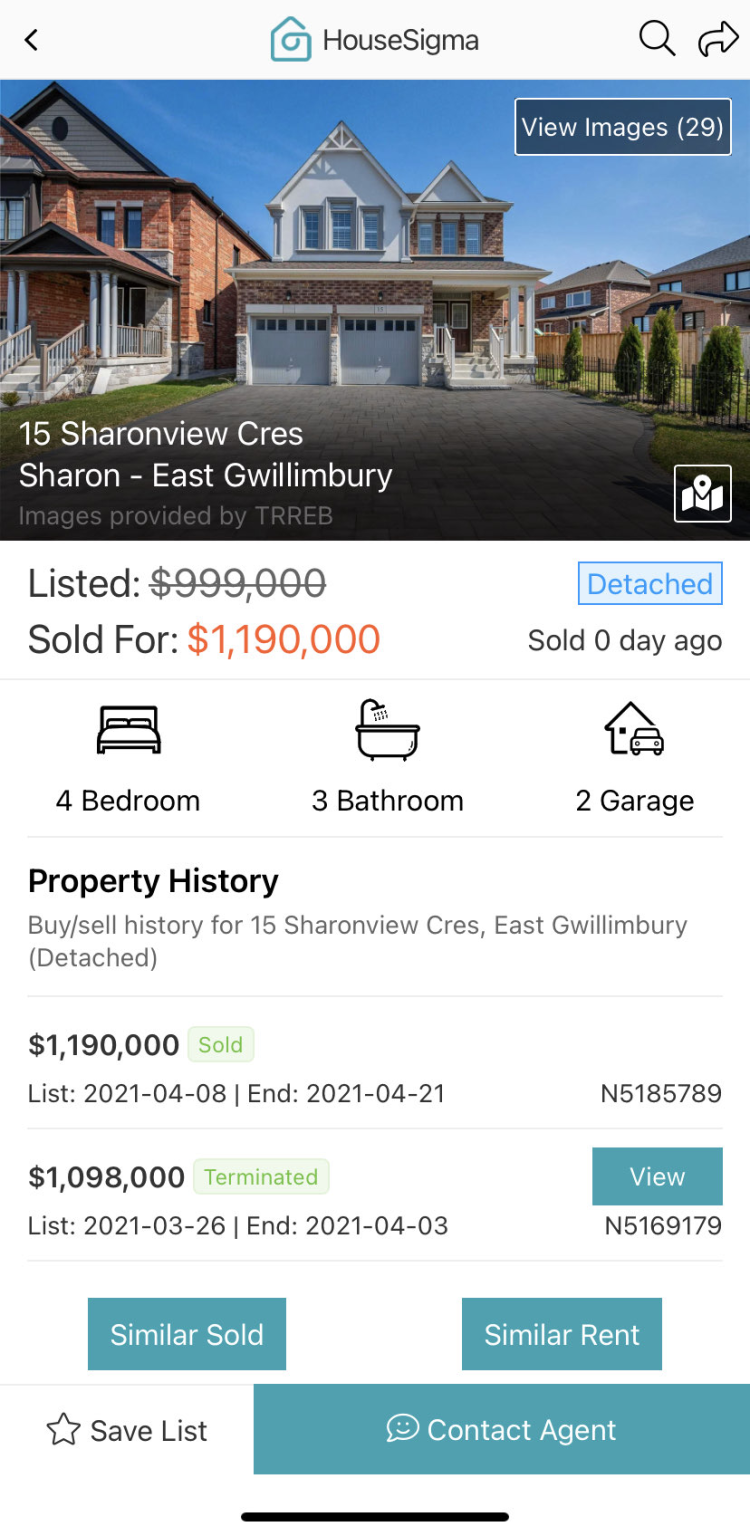
Task: Tap the garage car icon
Action: (634, 730)
